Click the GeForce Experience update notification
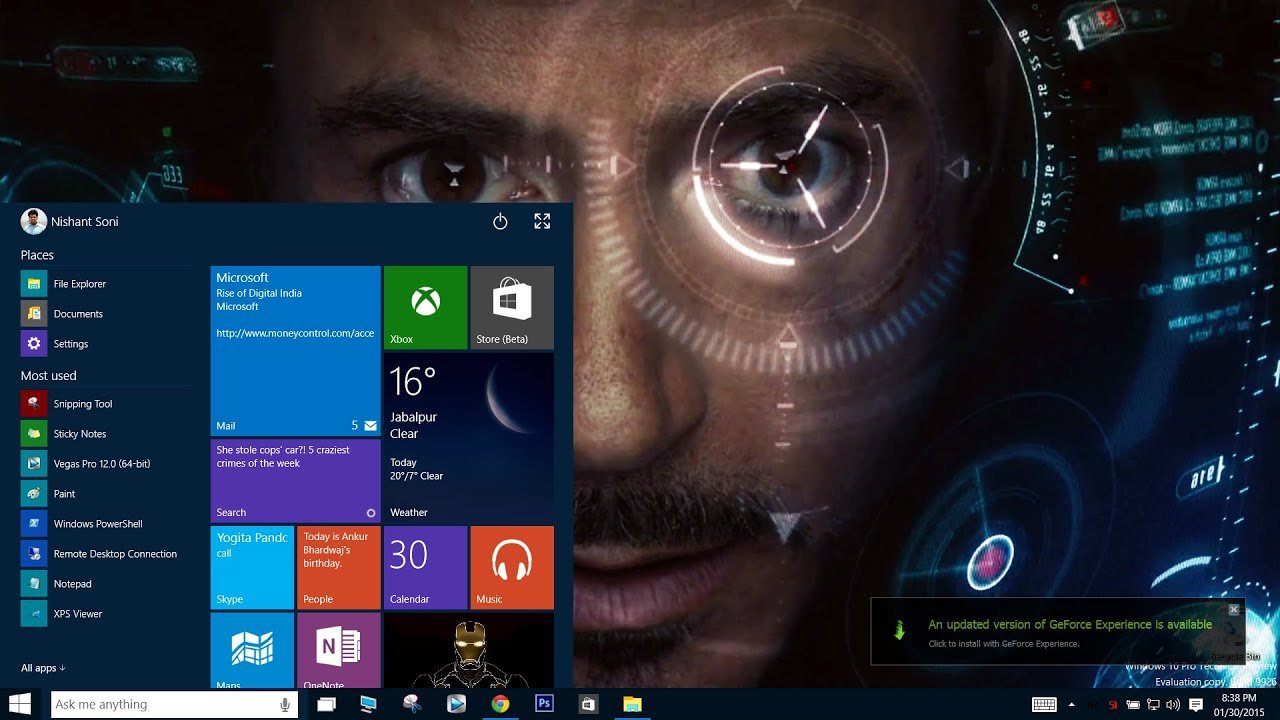Image resolution: width=1280 pixels, height=720 pixels. tap(1058, 631)
